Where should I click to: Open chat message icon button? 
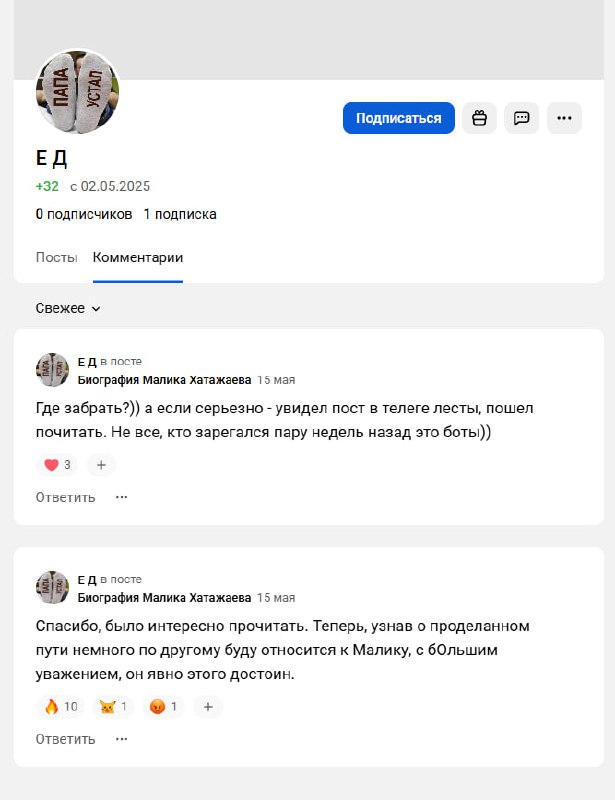[521, 118]
